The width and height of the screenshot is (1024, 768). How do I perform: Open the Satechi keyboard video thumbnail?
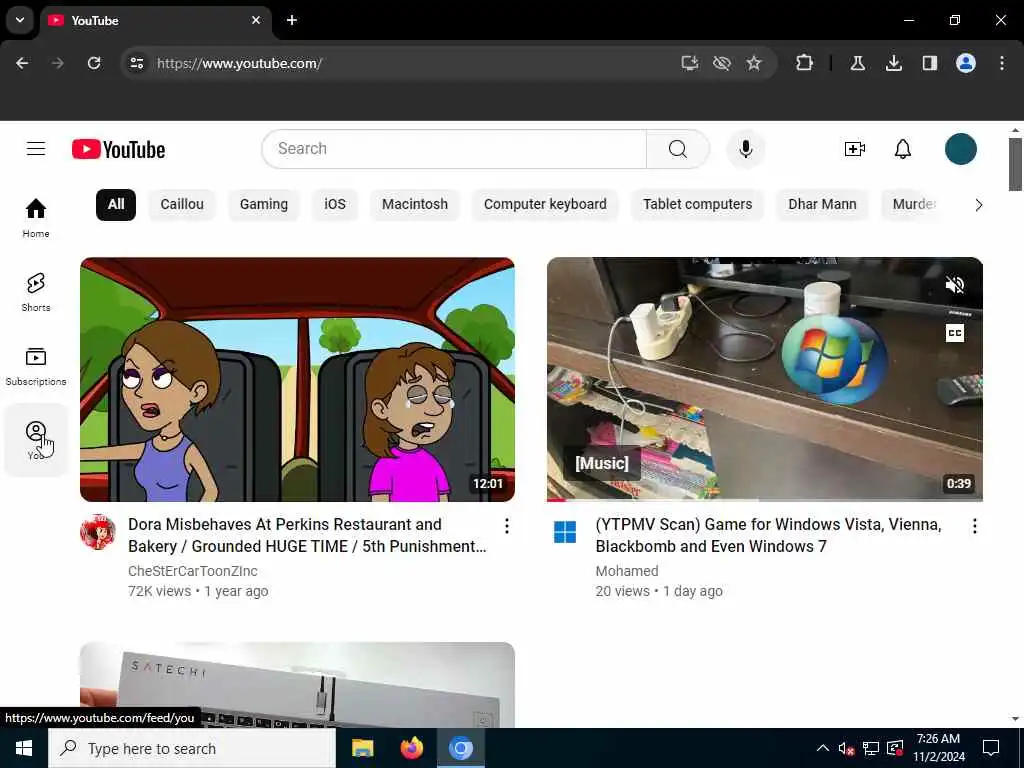click(x=297, y=684)
